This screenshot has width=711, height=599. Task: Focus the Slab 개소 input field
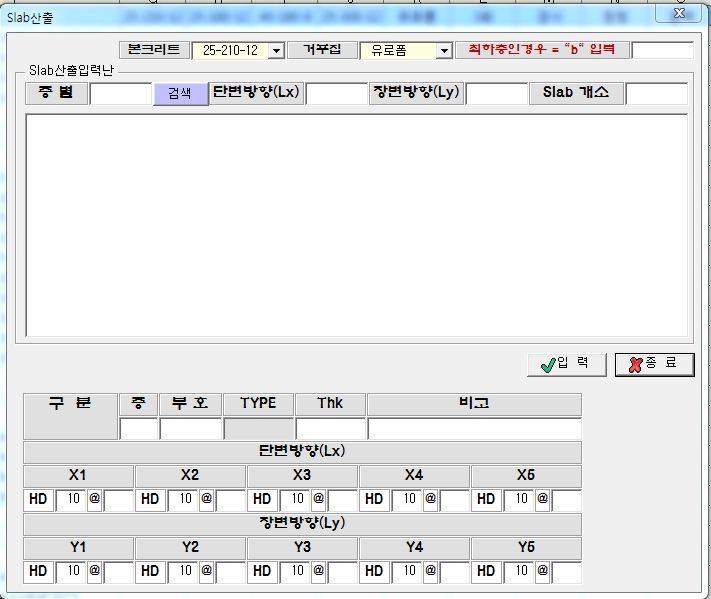657,93
